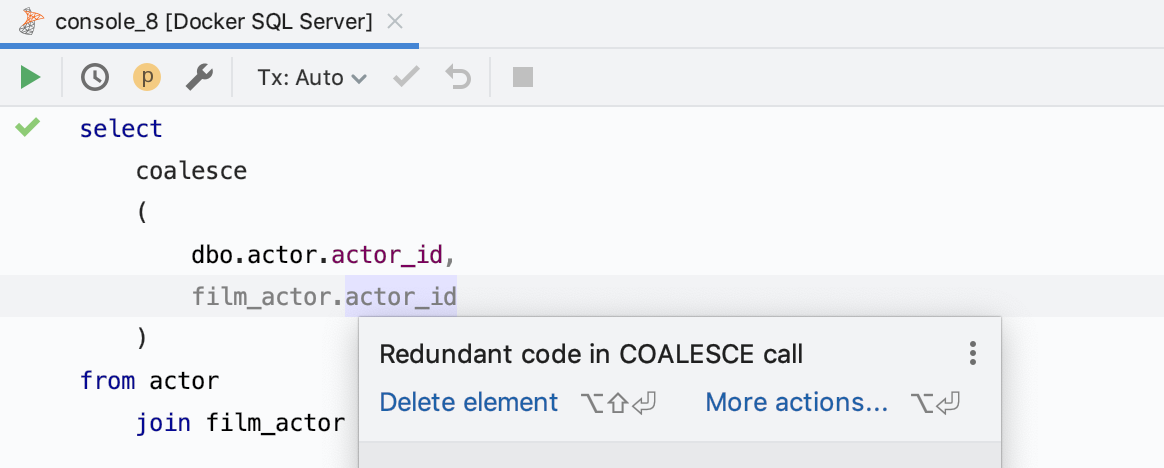Viewport: 1164px width, 468px height.
Task: Expand the Tx: Auto transaction mode dropdown
Action: click(x=312, y=77)
